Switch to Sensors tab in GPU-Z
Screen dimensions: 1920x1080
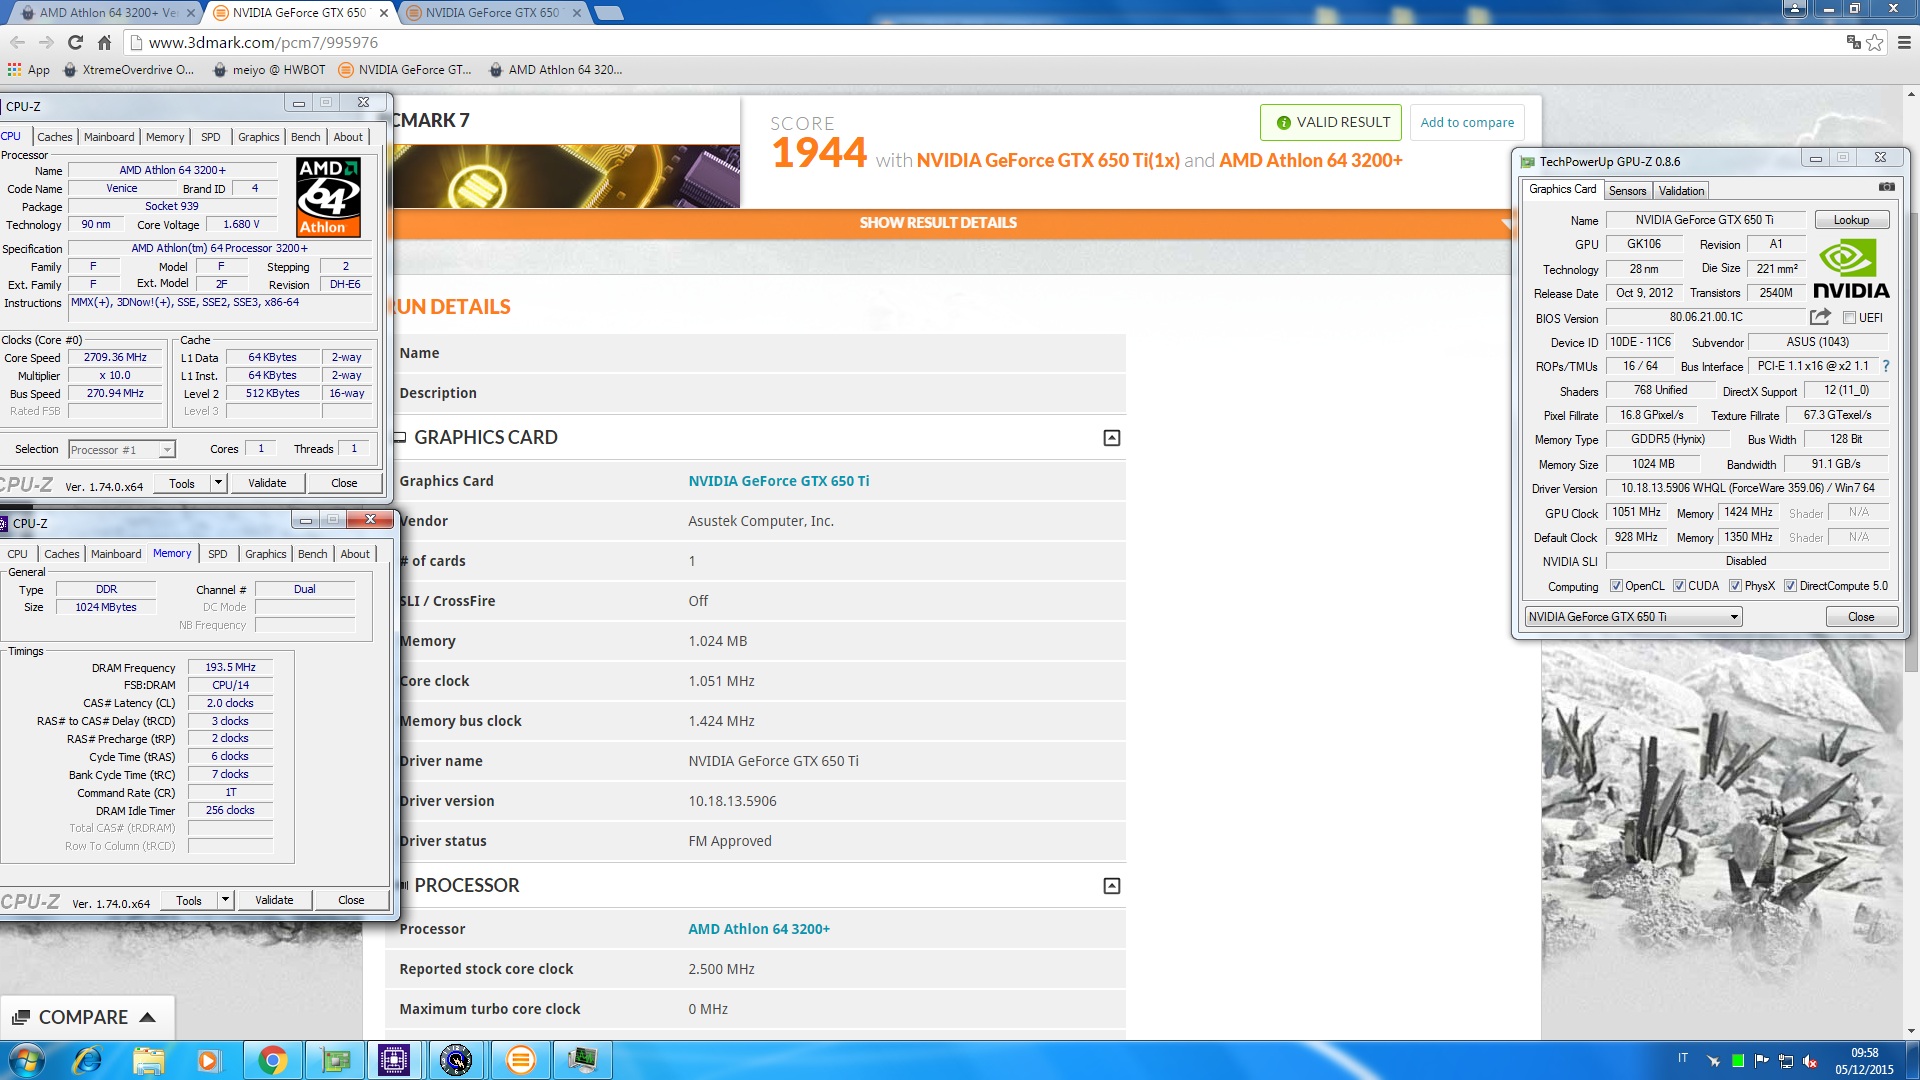(1627, 191)
